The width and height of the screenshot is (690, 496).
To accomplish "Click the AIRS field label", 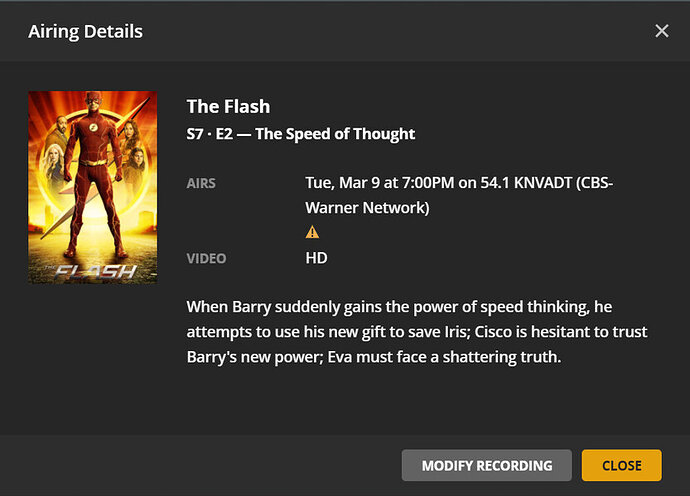I will click(201, 184).
